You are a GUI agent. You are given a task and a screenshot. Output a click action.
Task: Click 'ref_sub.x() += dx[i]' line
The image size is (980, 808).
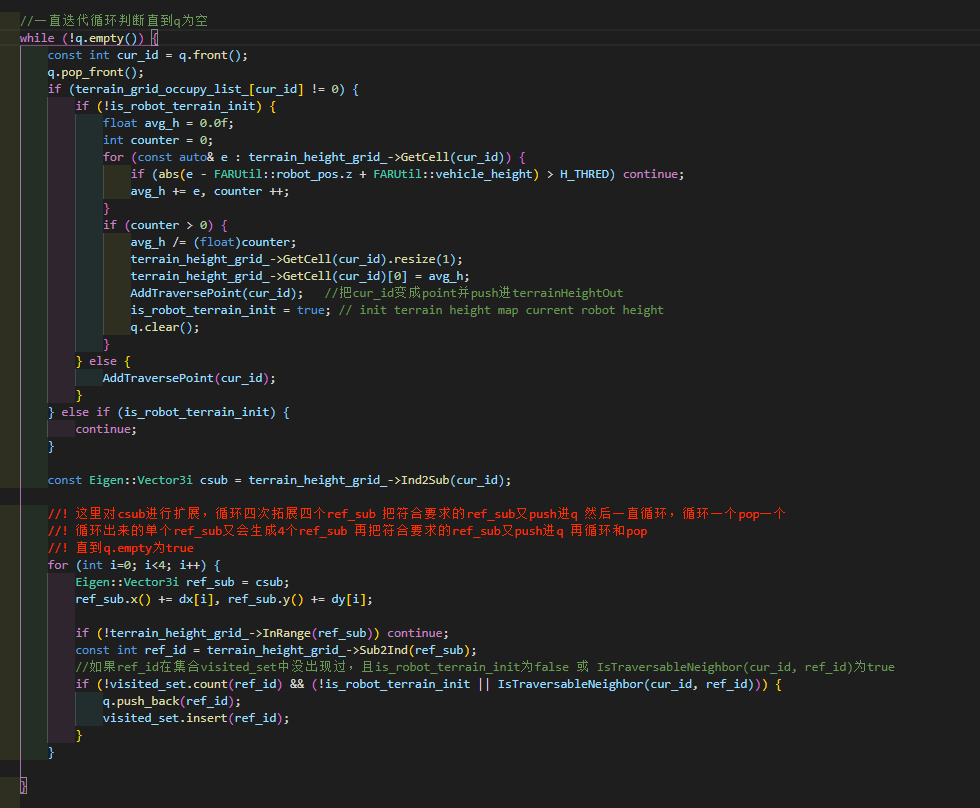(224, 599)
